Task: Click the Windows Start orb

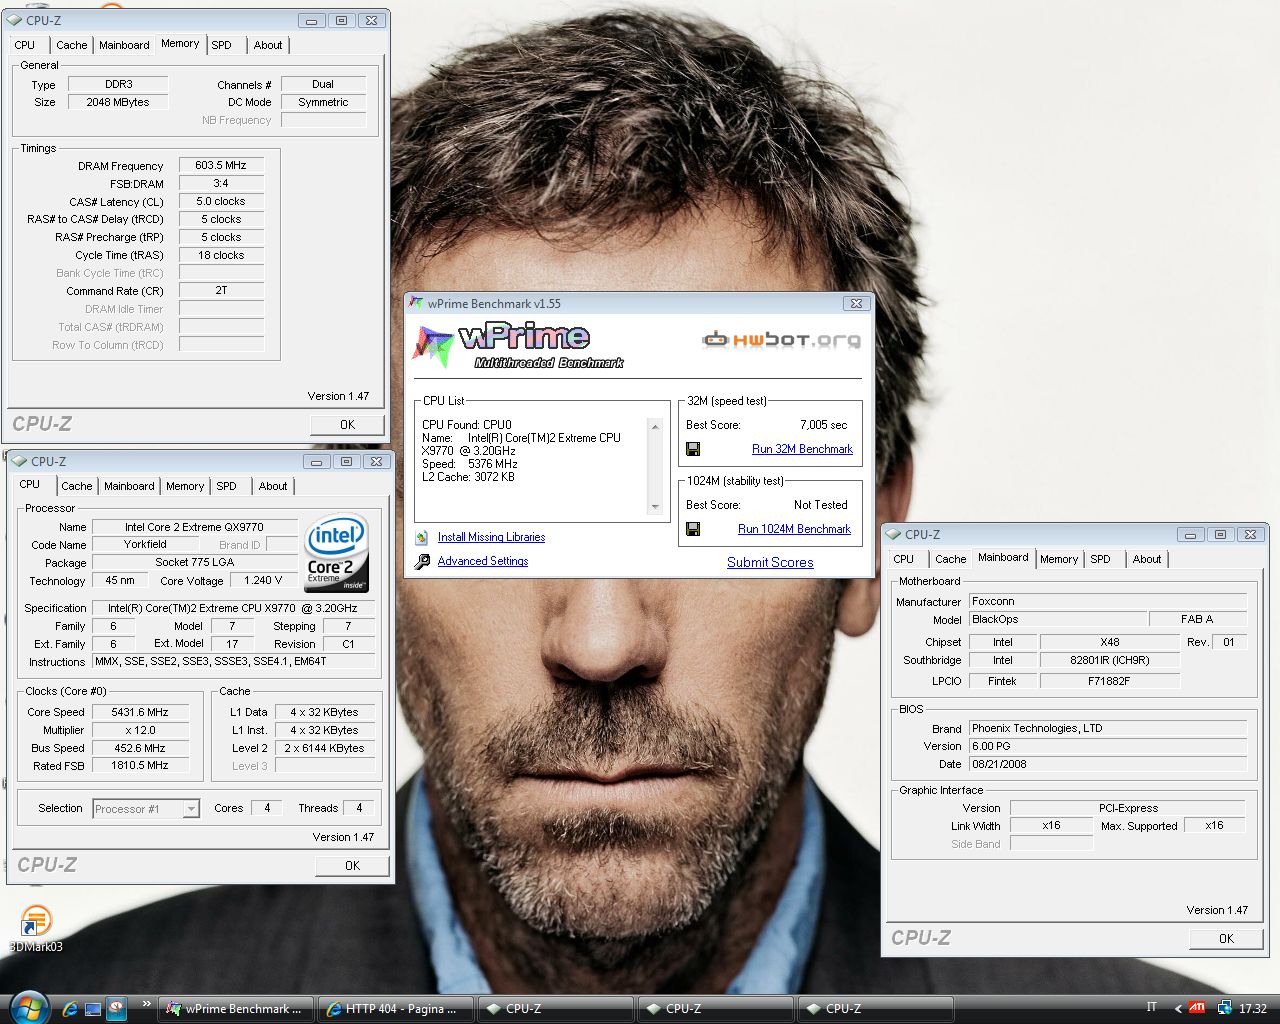Action: tap(28, 1008)
